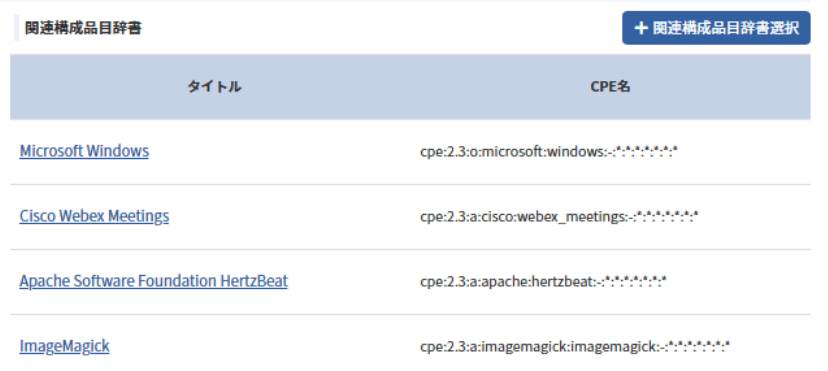Viewport: 828px width, 371px height.
Task: Select the cisco webex_meetings CPE string
Action: tap(559, 217)
